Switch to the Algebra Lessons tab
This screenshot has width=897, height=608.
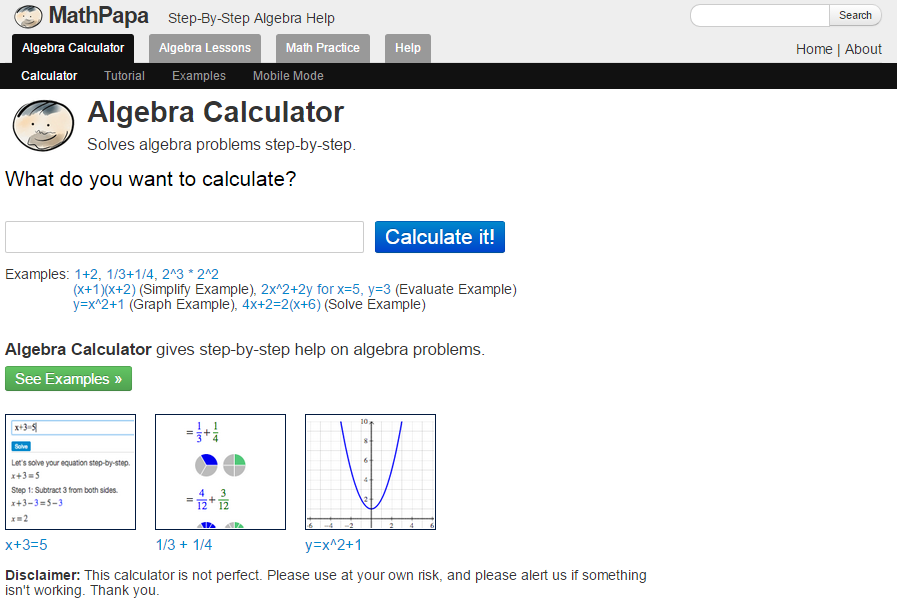click(205, 48)
